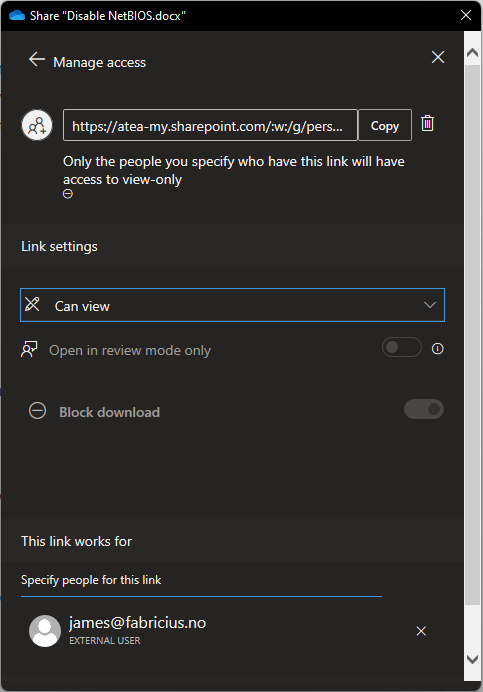This screenshot has height=692, width=483.
Task: Click the Block download circle icon
Action: (38, 410)
